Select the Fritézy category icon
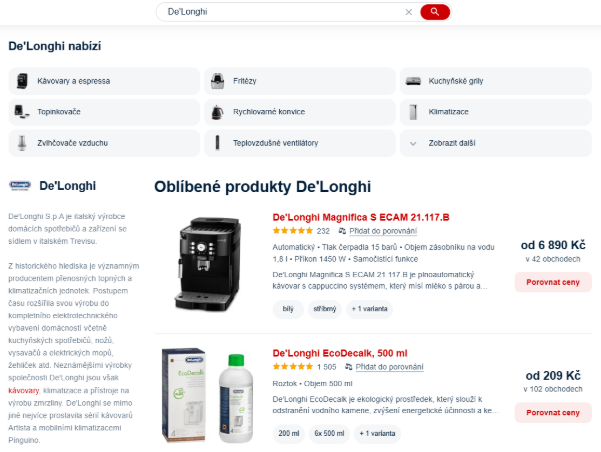Image resolution: width=601 pixels, height=452 pixels. tap(217, 81)
